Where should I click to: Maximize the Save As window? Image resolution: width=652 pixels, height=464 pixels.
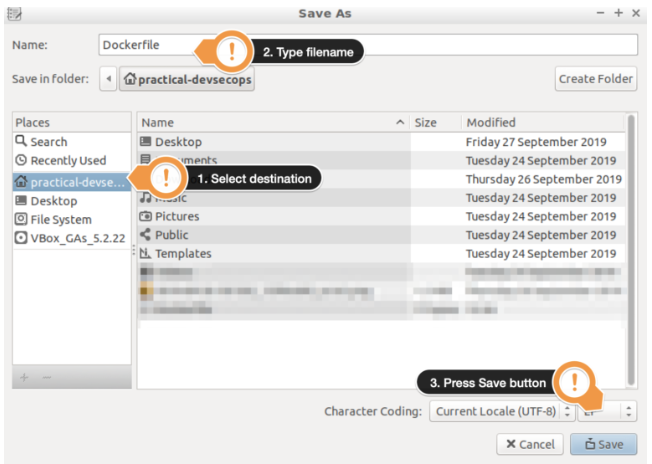click(x=618, y=13)
